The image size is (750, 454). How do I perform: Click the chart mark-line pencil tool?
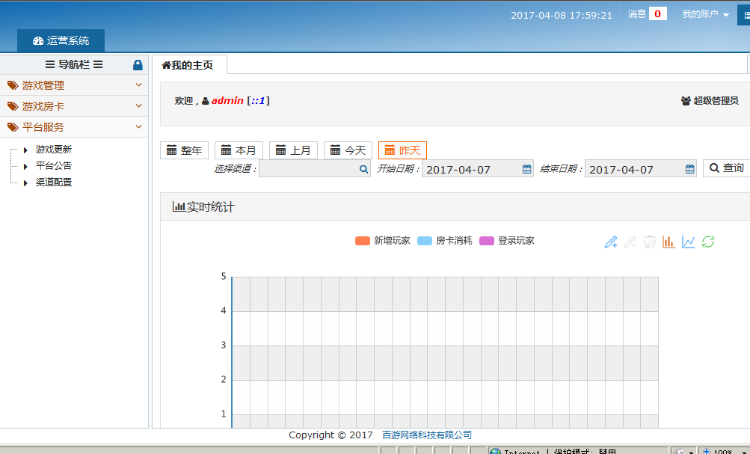[611, 242]
